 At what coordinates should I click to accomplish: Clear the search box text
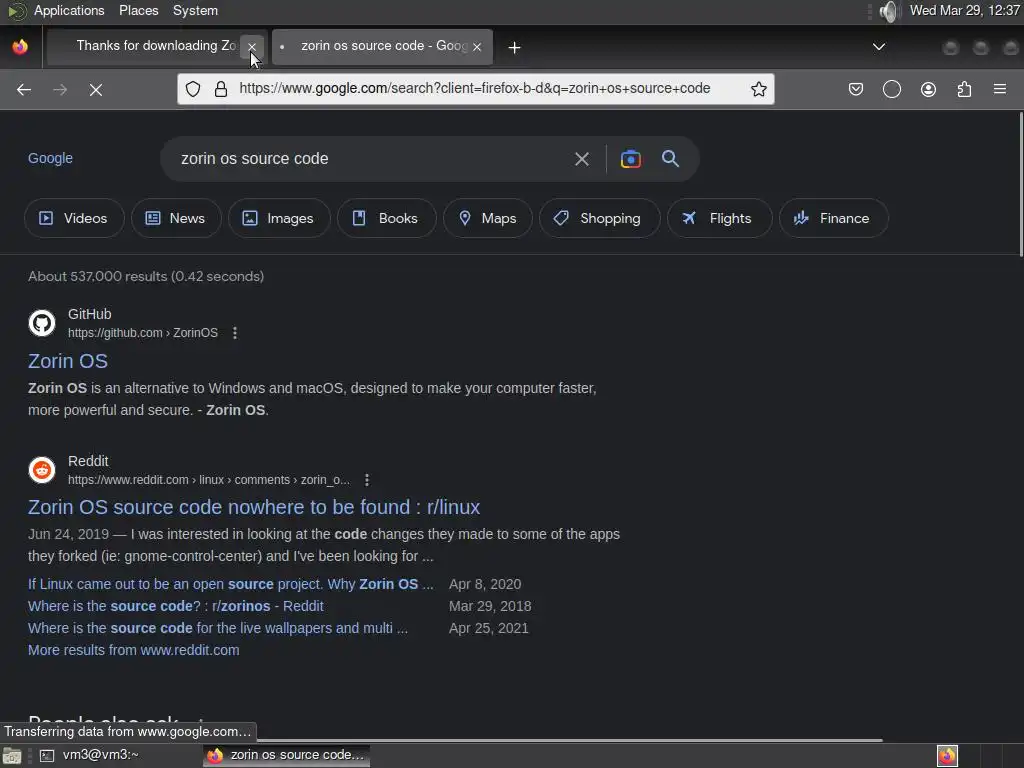(581, 159)
